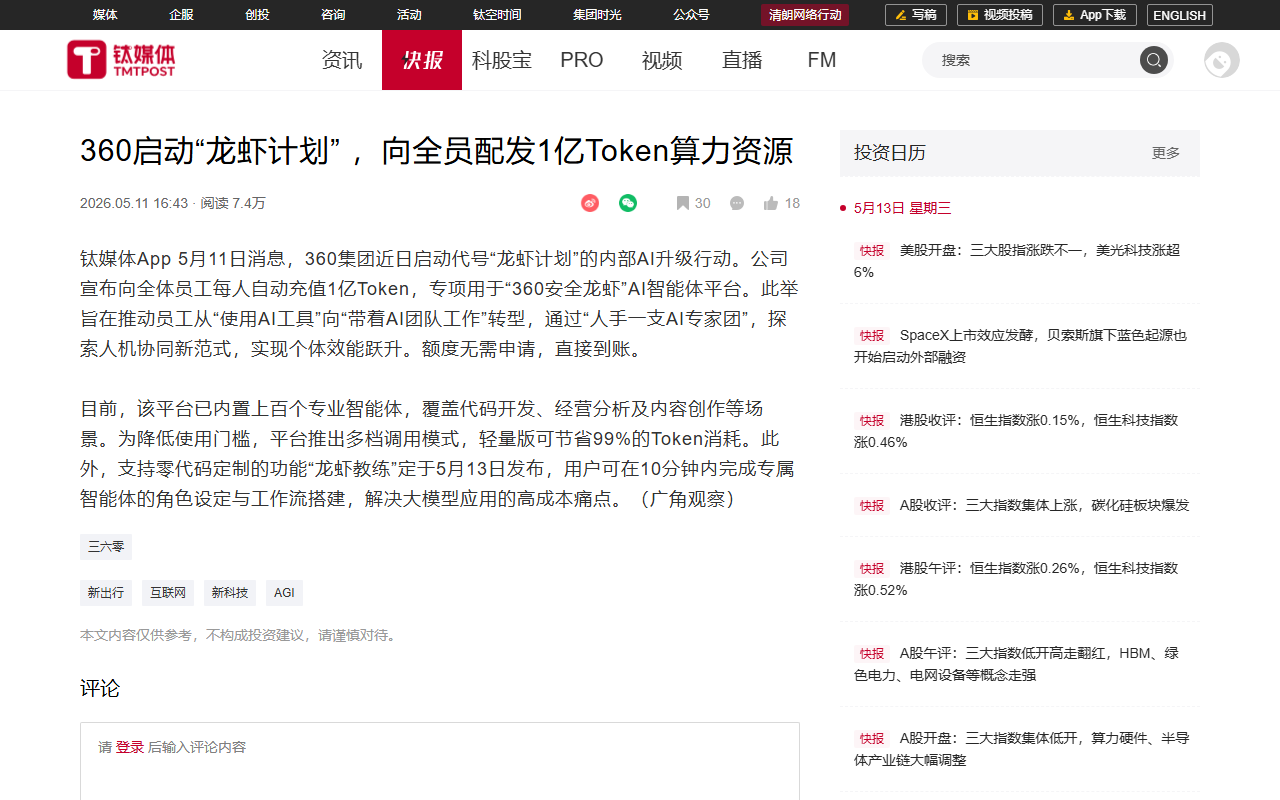Open 活动 in the top bar

click(x=409, y=15)
